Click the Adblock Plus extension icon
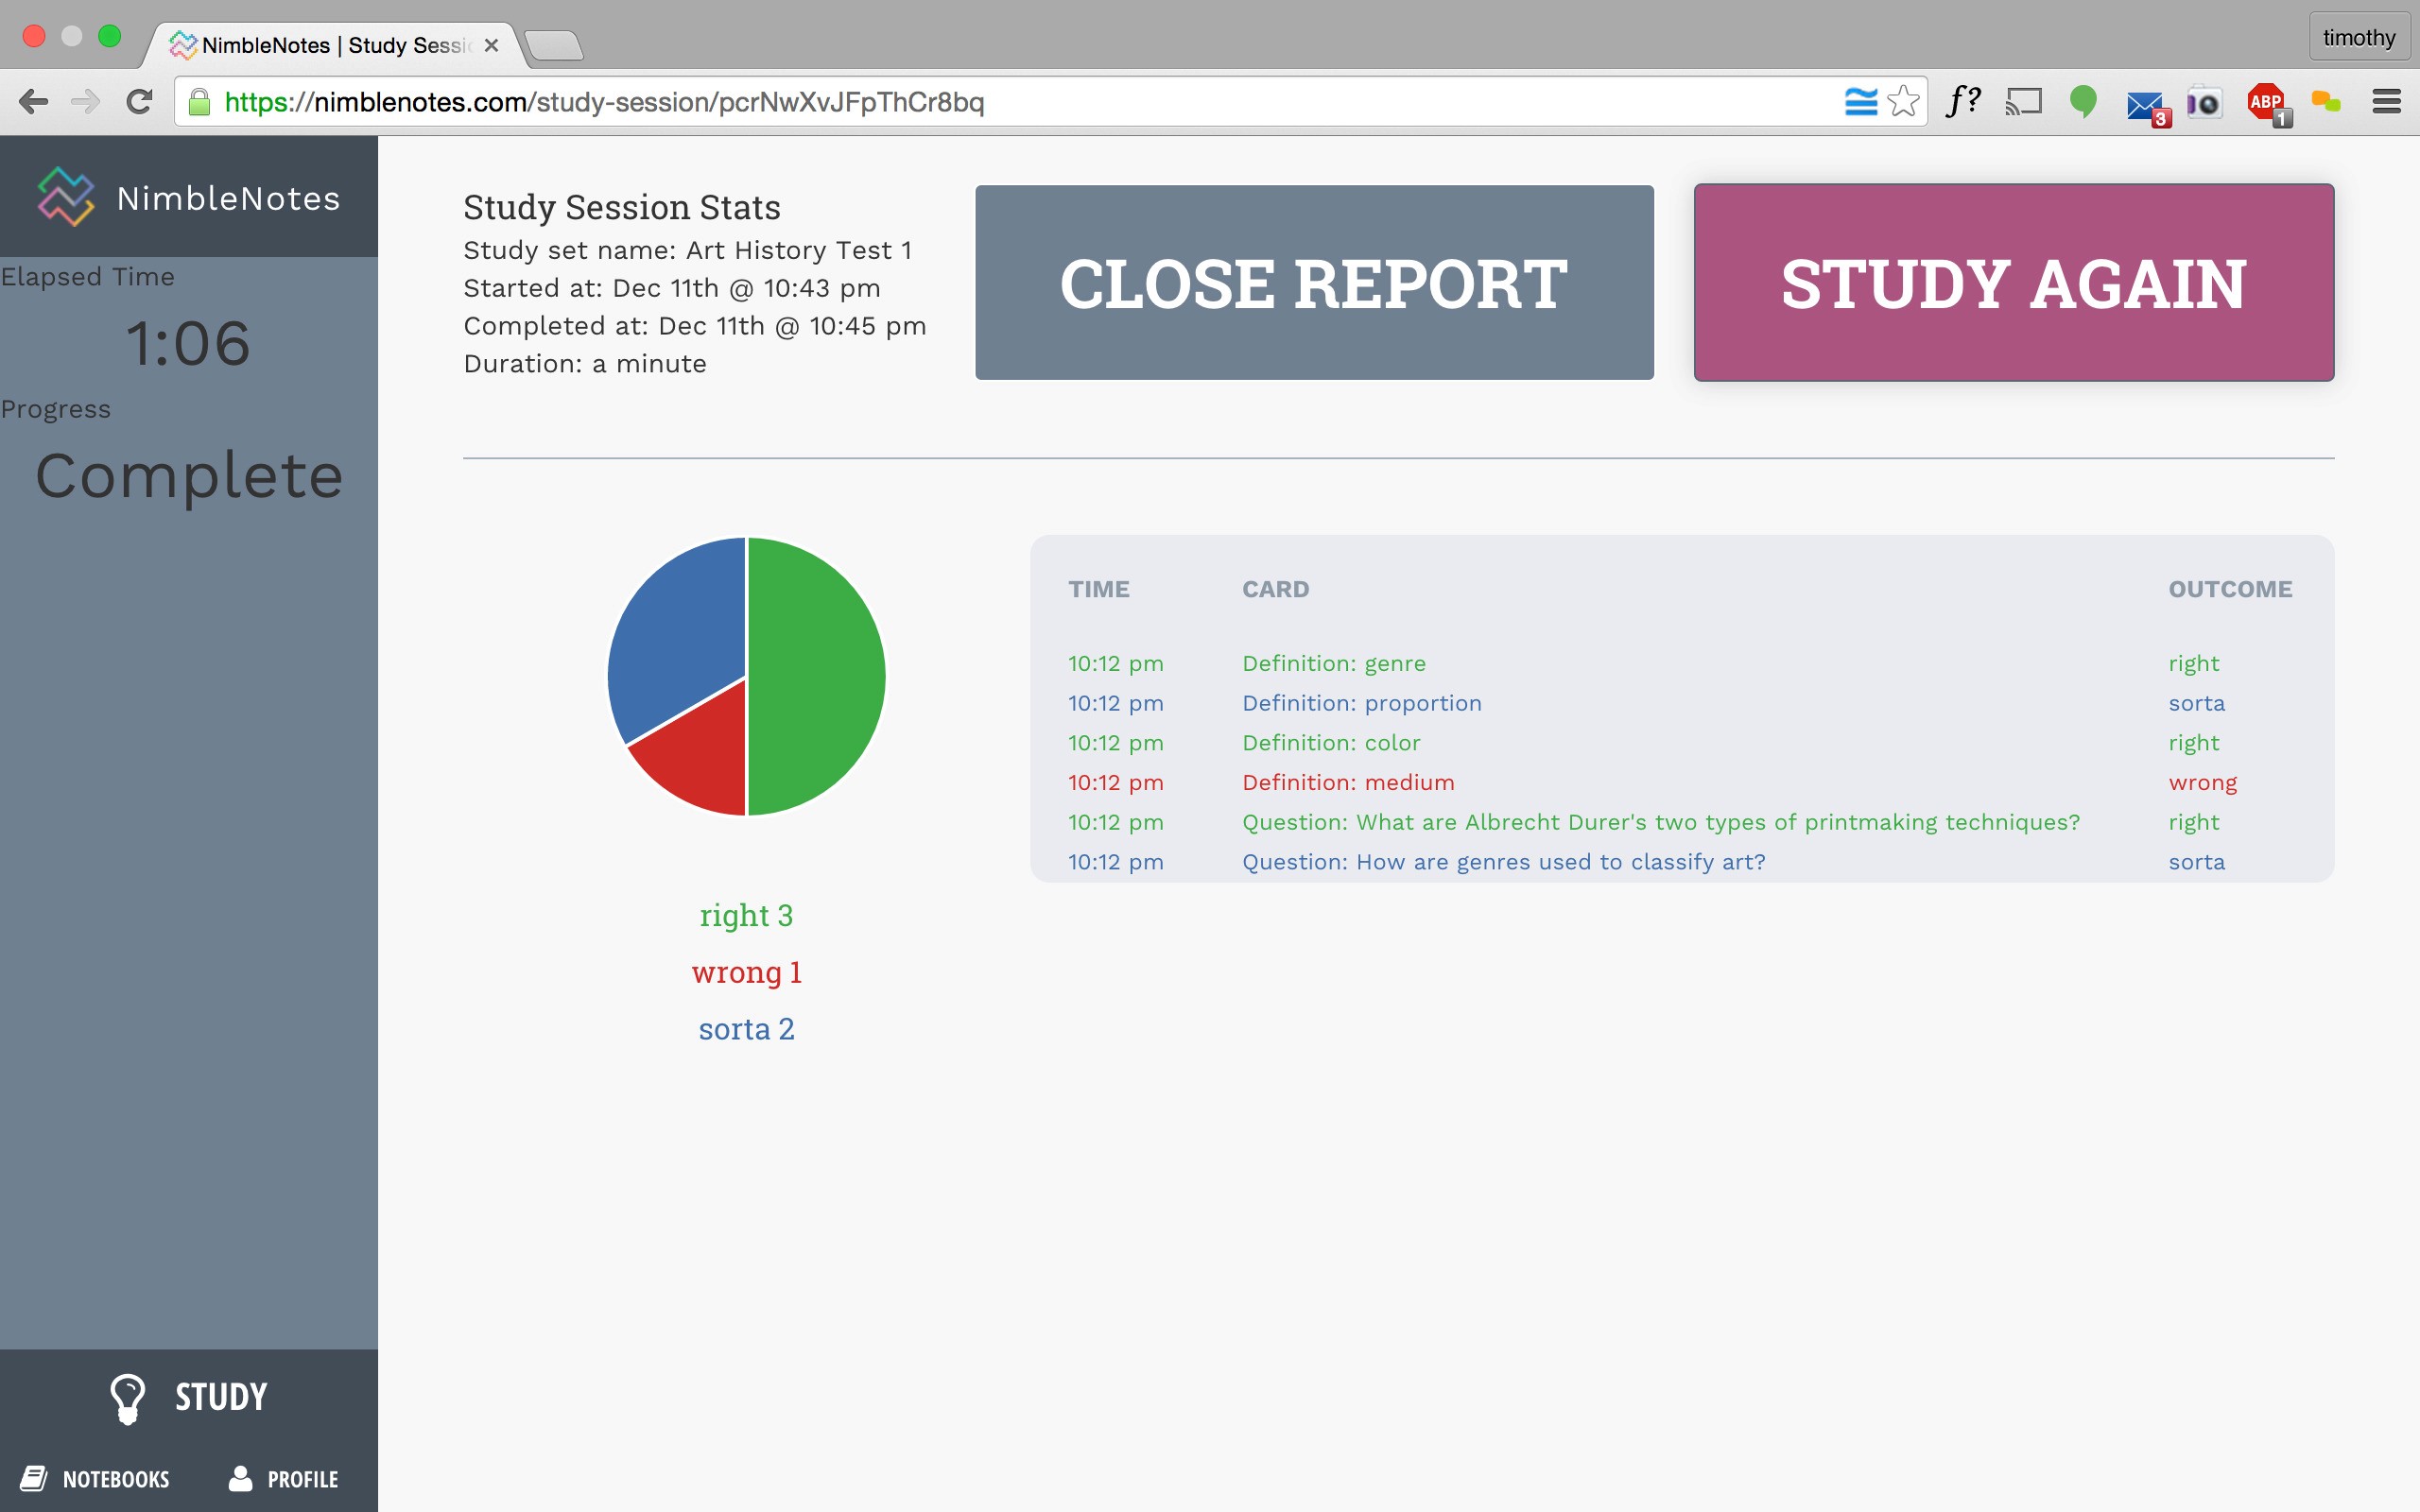The width and height of the screenshot is (2420, 1512). (x=2266, y=102)
